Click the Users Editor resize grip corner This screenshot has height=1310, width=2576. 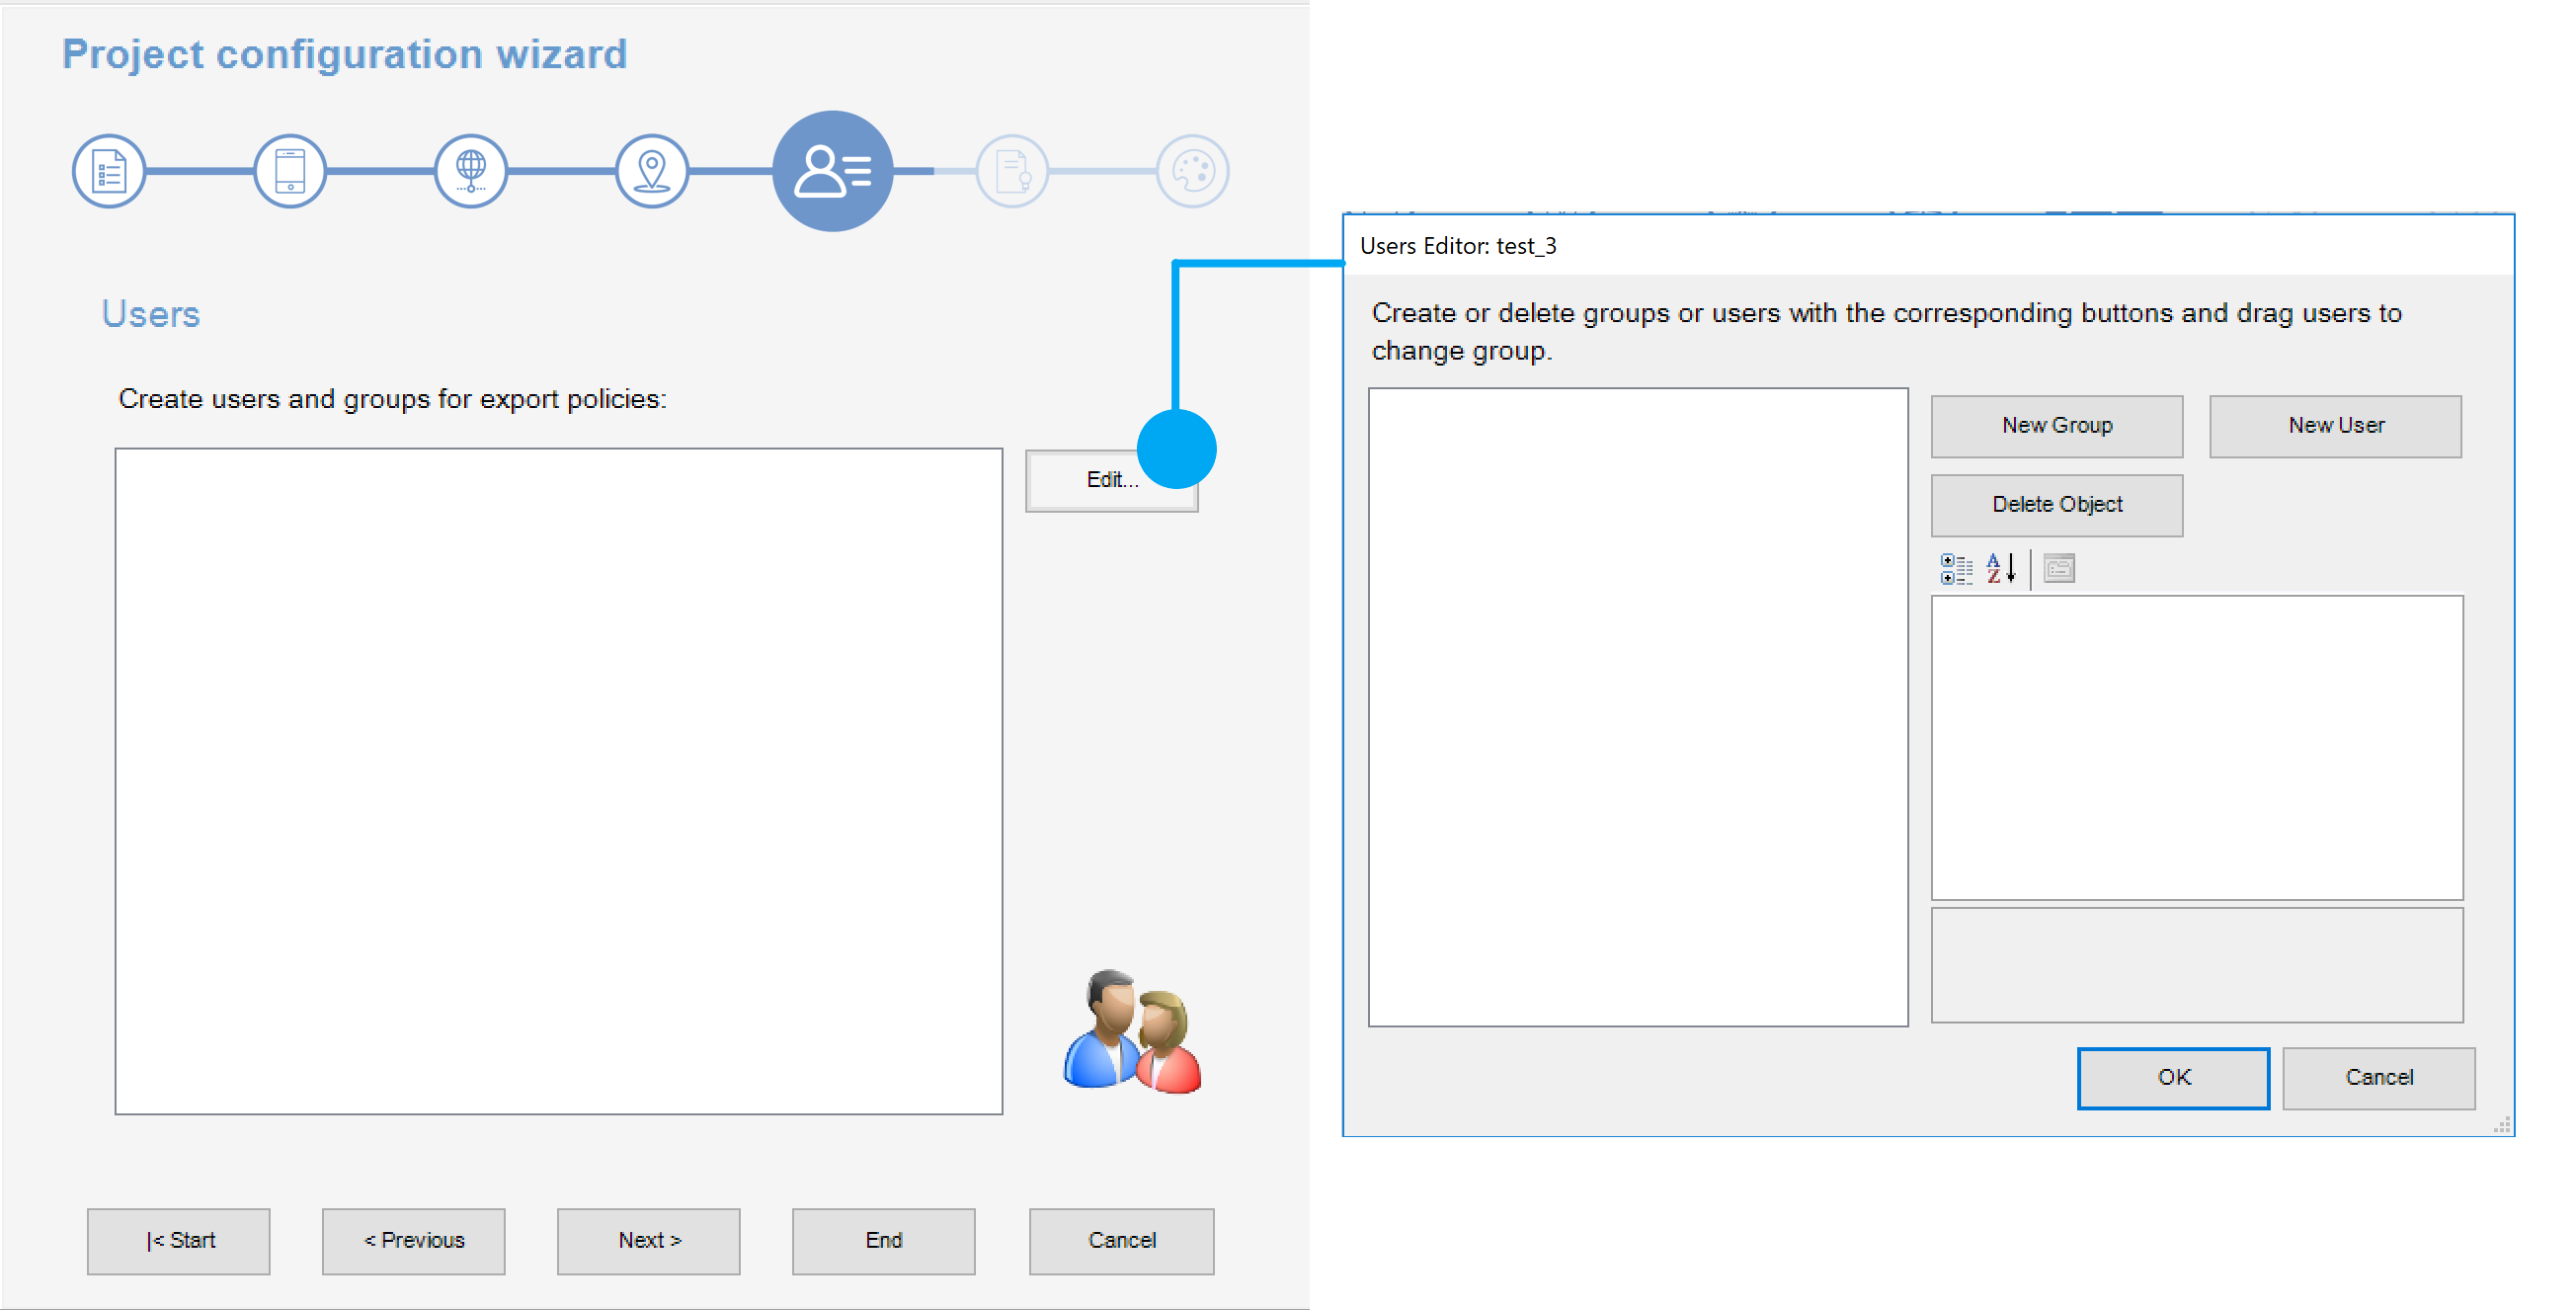click(x=2503, y=1125)
